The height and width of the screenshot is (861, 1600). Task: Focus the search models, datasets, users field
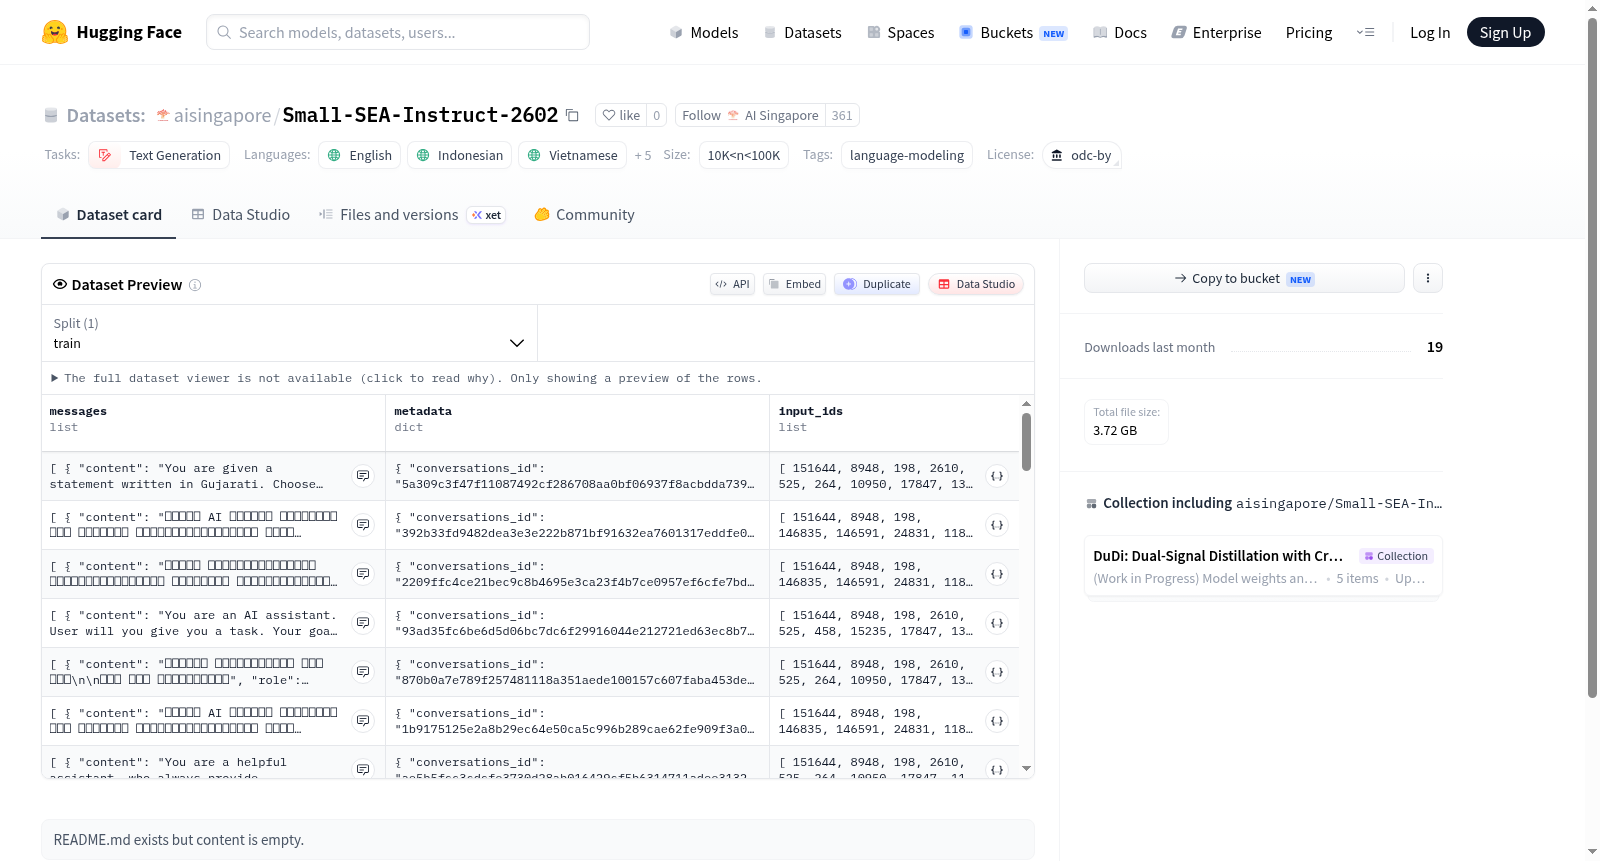(x=398, y=32)
